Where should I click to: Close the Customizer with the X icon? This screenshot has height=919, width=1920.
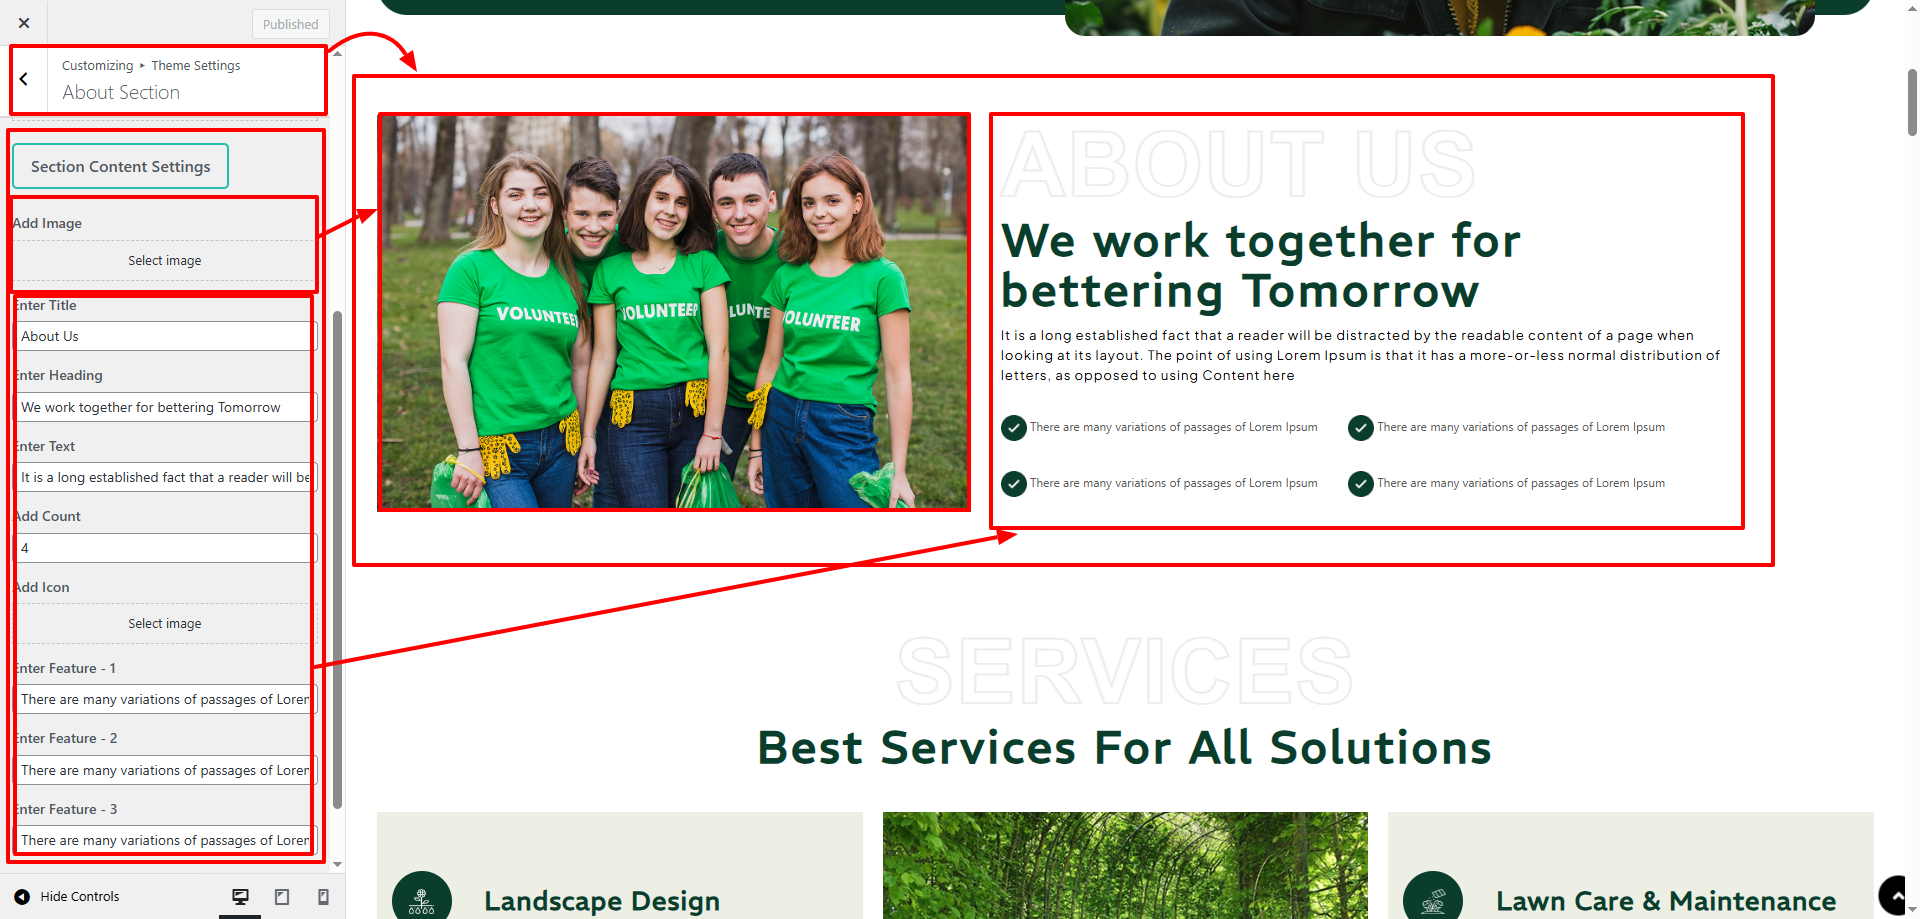(24, 23)
